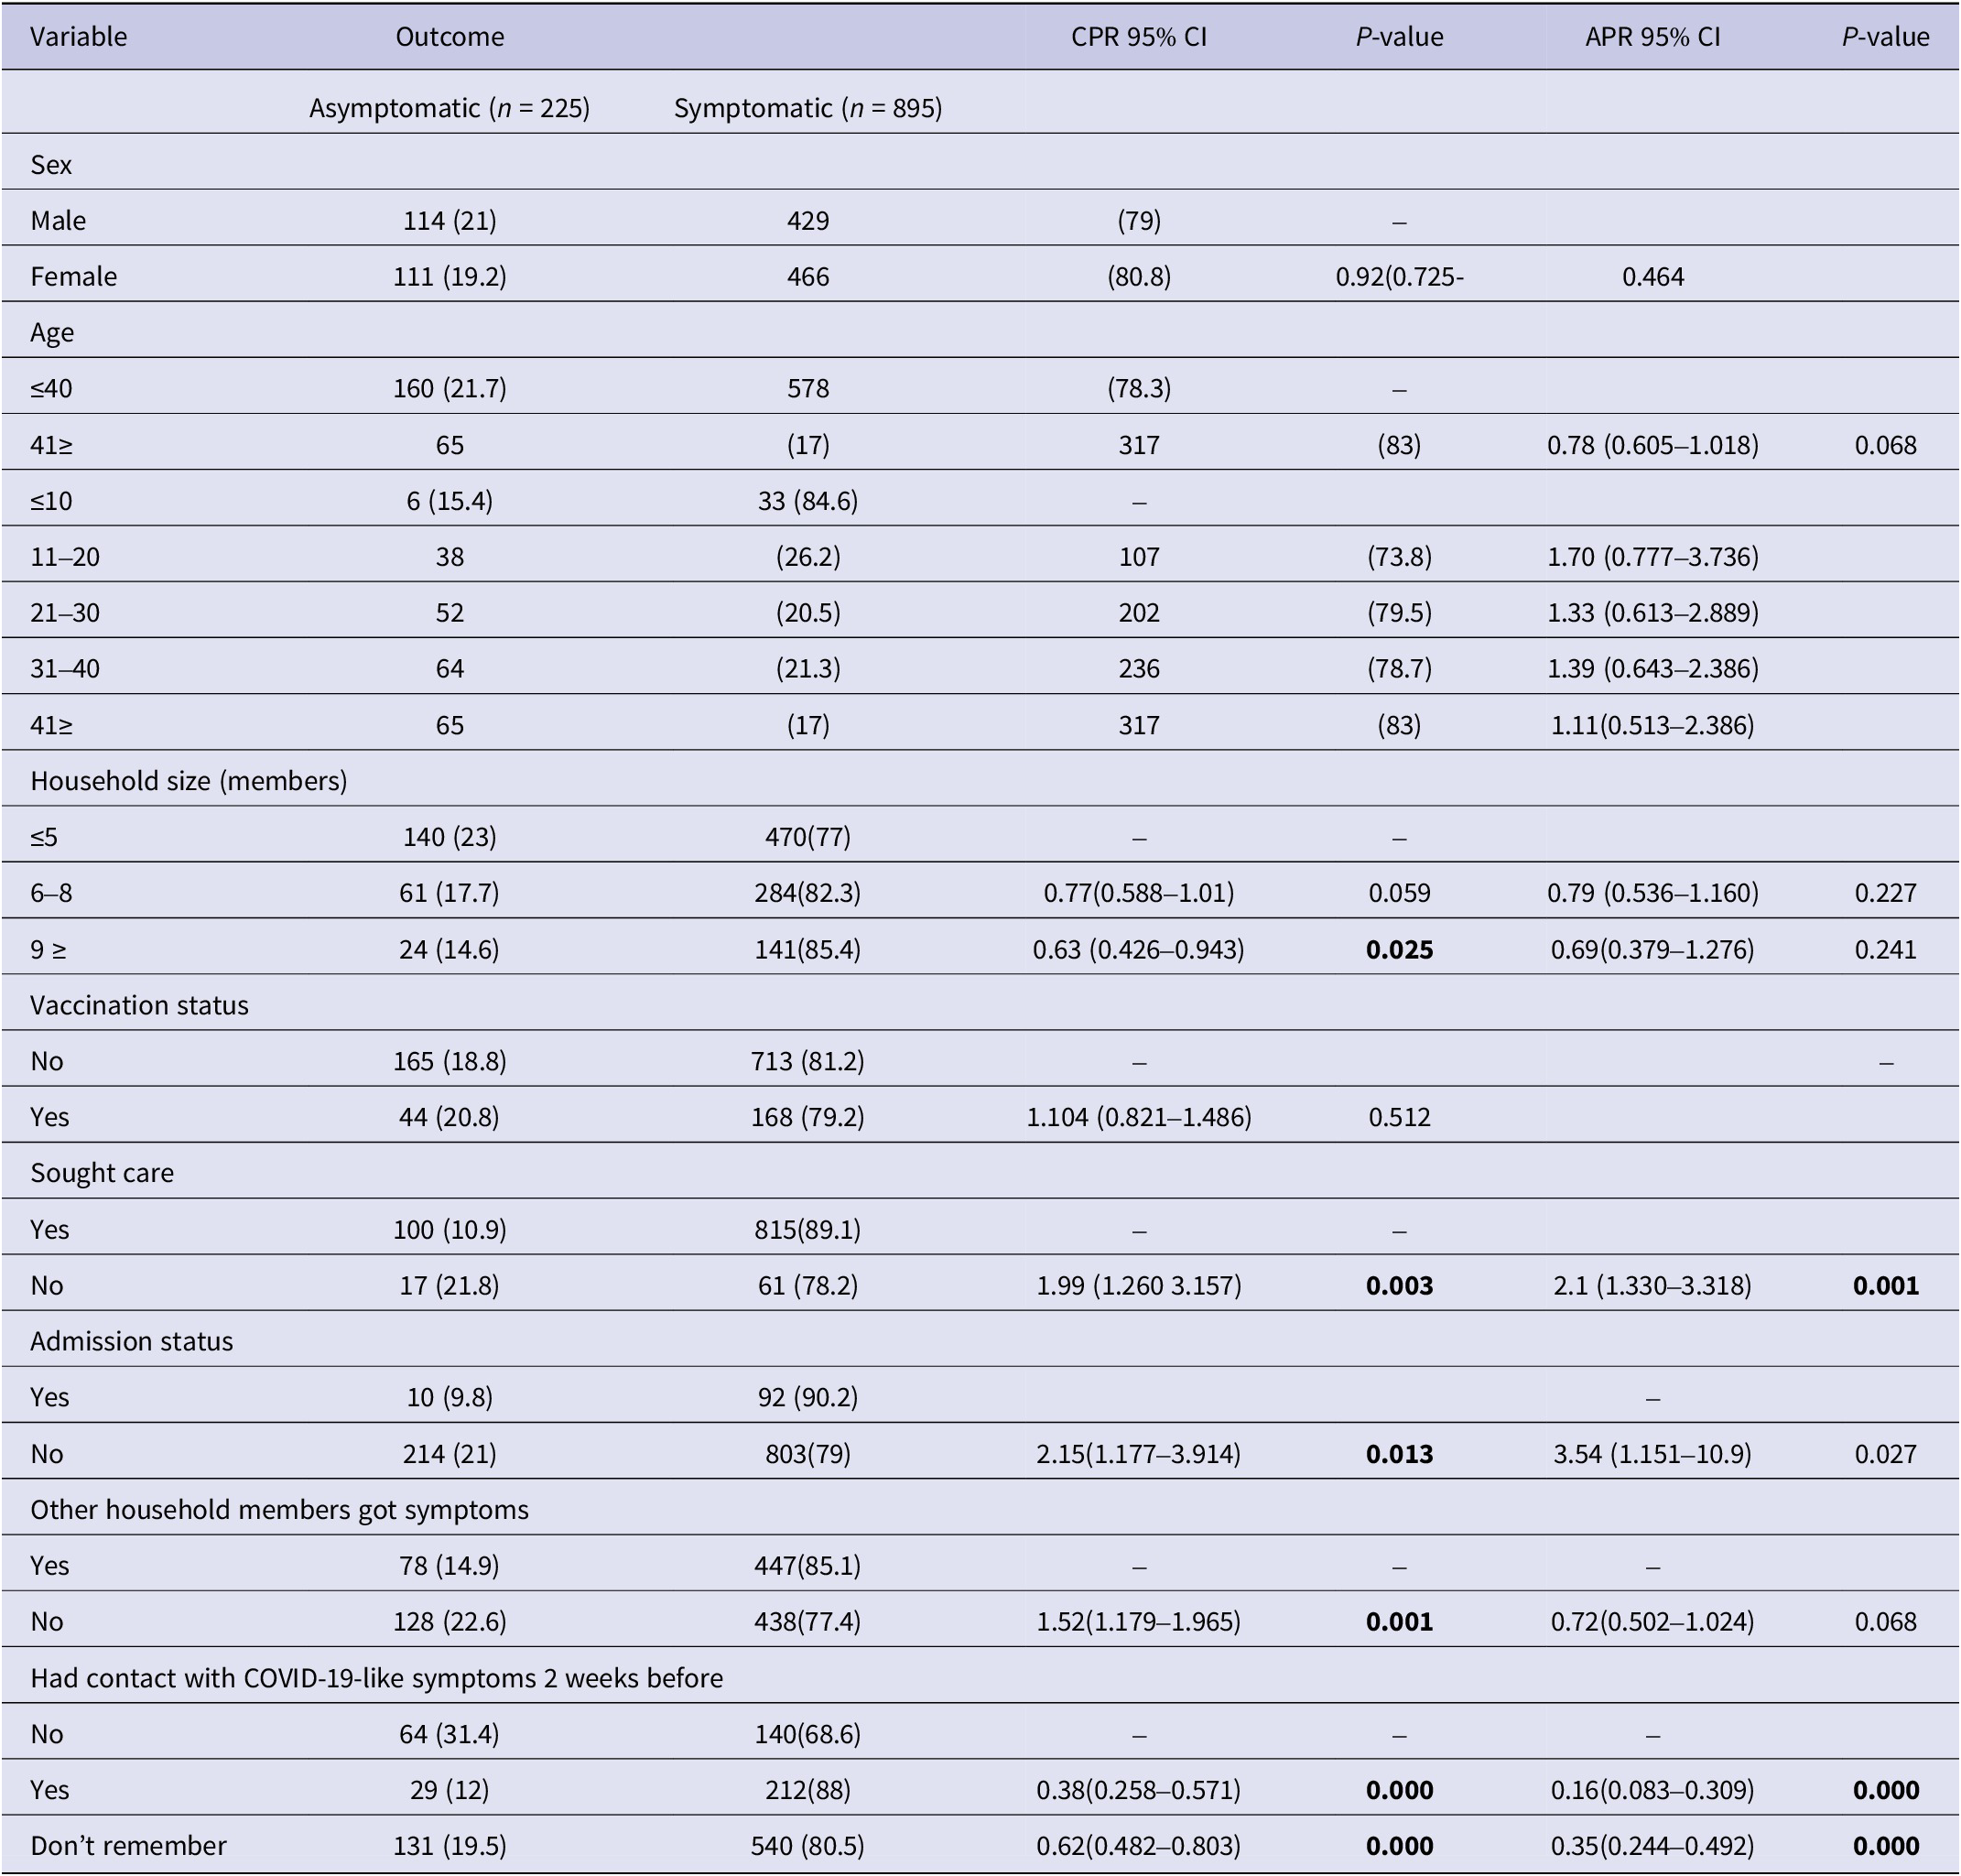Click the 2.15(1.177–3.914) cell
The width and height of the screenshot is (1961, 1876).
pyautogui.click(x=1139, y=1453)
